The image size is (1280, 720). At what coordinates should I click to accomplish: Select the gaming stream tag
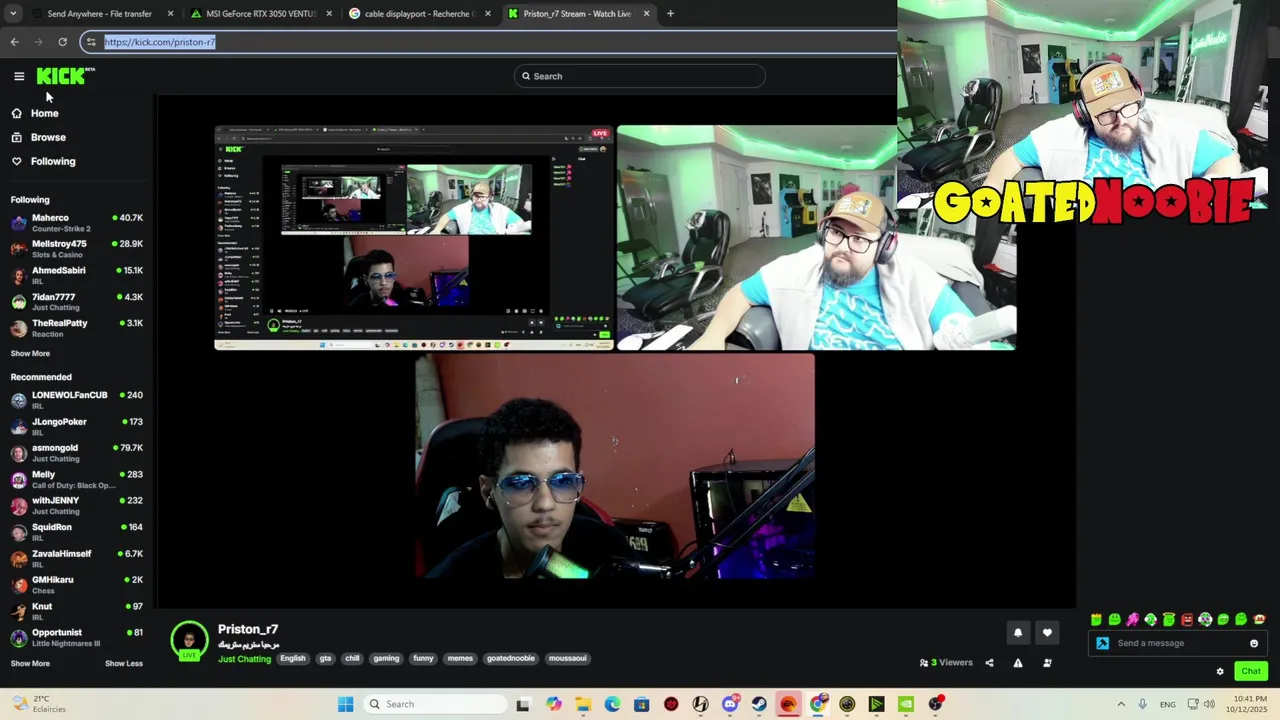tap(386, 658)
